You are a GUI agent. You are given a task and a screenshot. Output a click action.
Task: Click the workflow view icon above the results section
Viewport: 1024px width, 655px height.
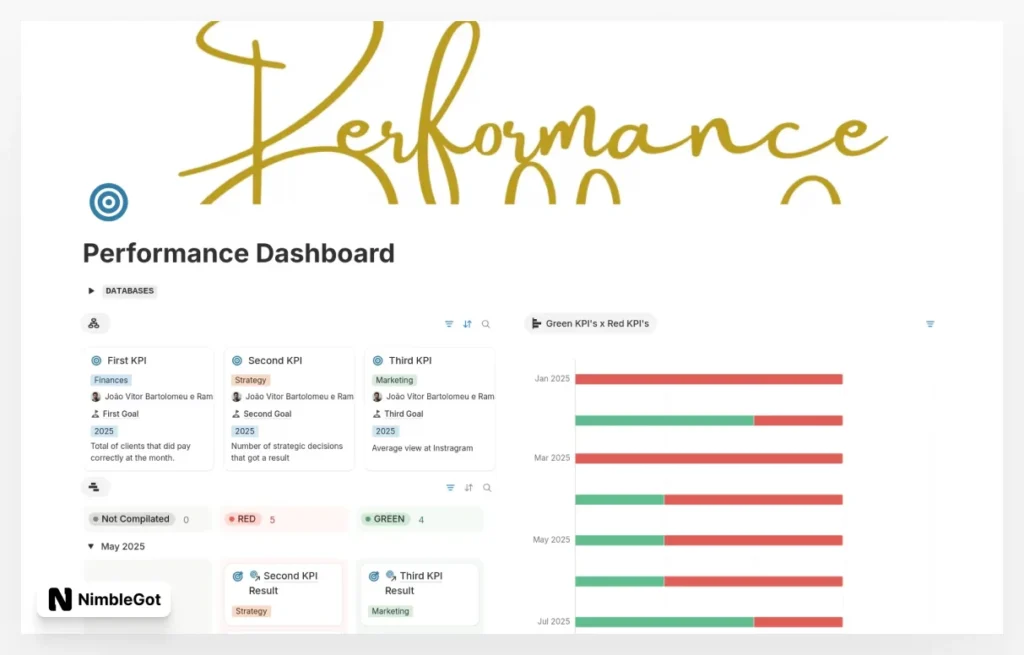[95, 487]
